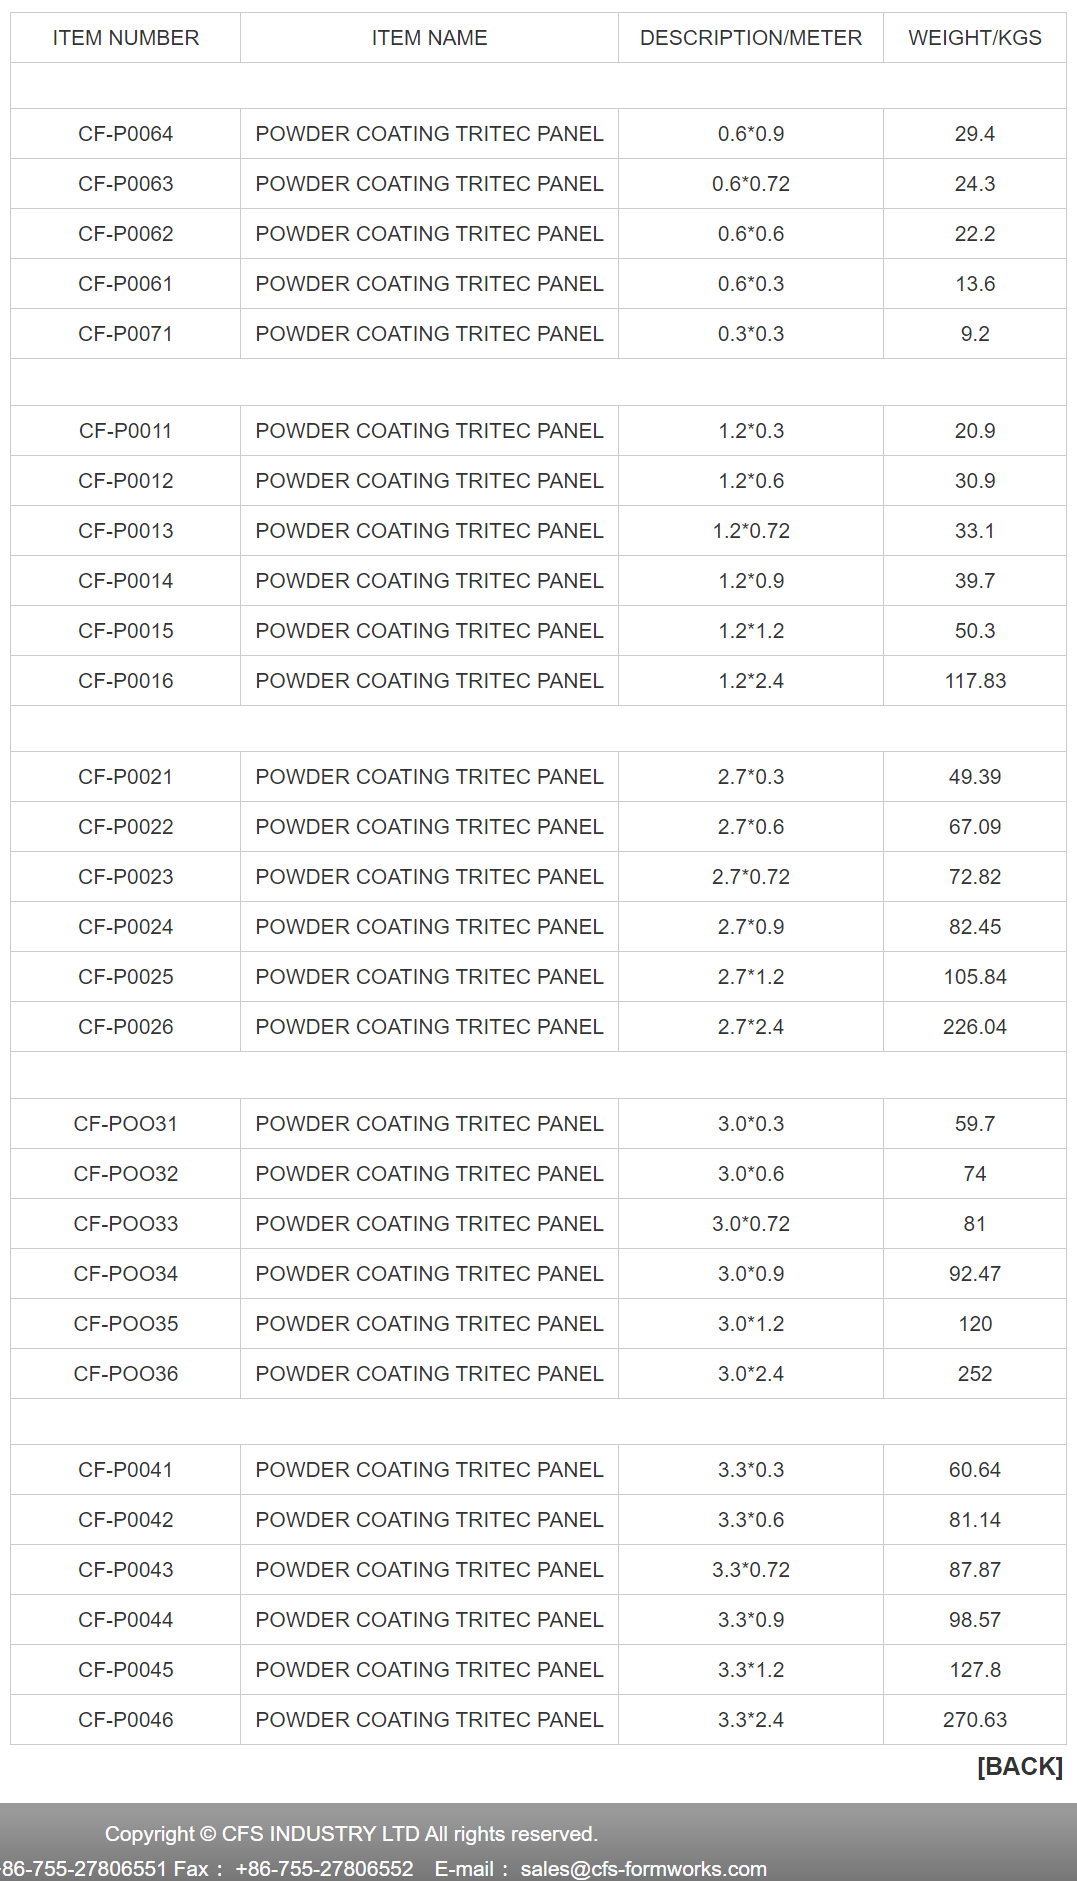The width and height of the screenshot is (1077, 1881).
Task: Click the CF-P0016 item number
Action: (x=126, y=681)
